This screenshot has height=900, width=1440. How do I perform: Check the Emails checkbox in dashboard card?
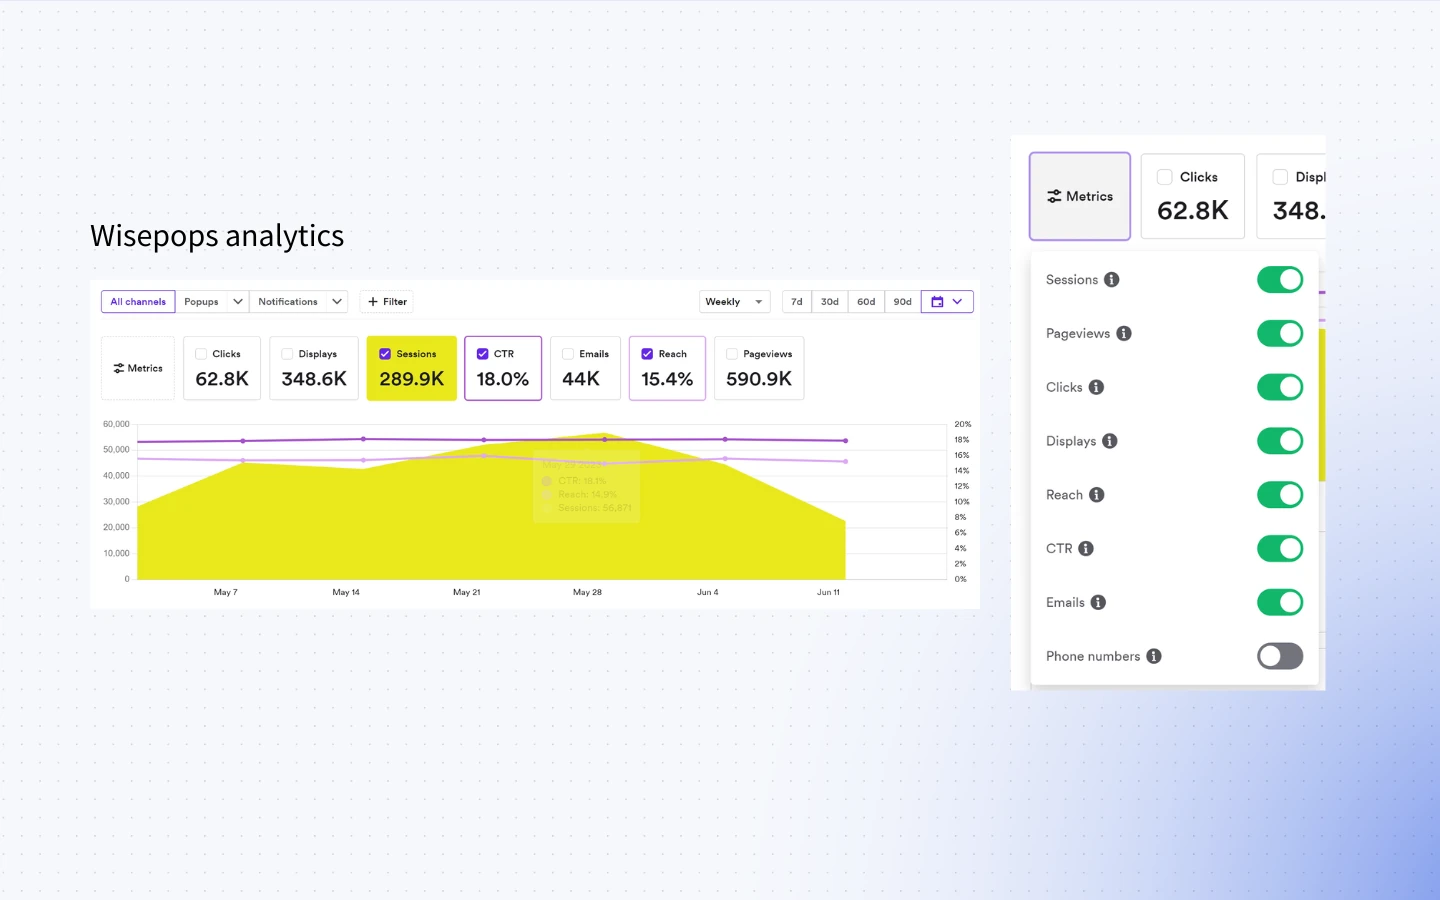coord(568,354)
